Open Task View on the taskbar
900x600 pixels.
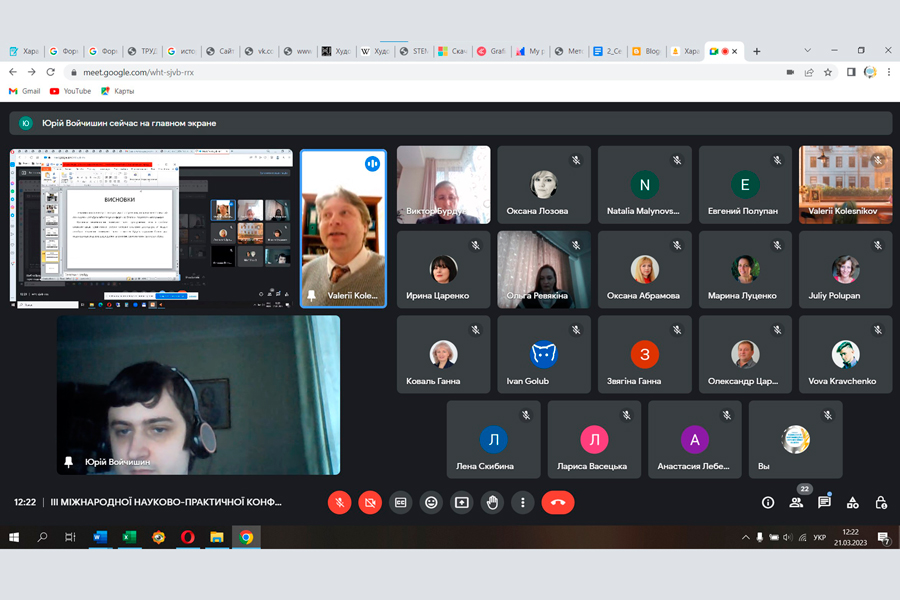pos(70,537)
